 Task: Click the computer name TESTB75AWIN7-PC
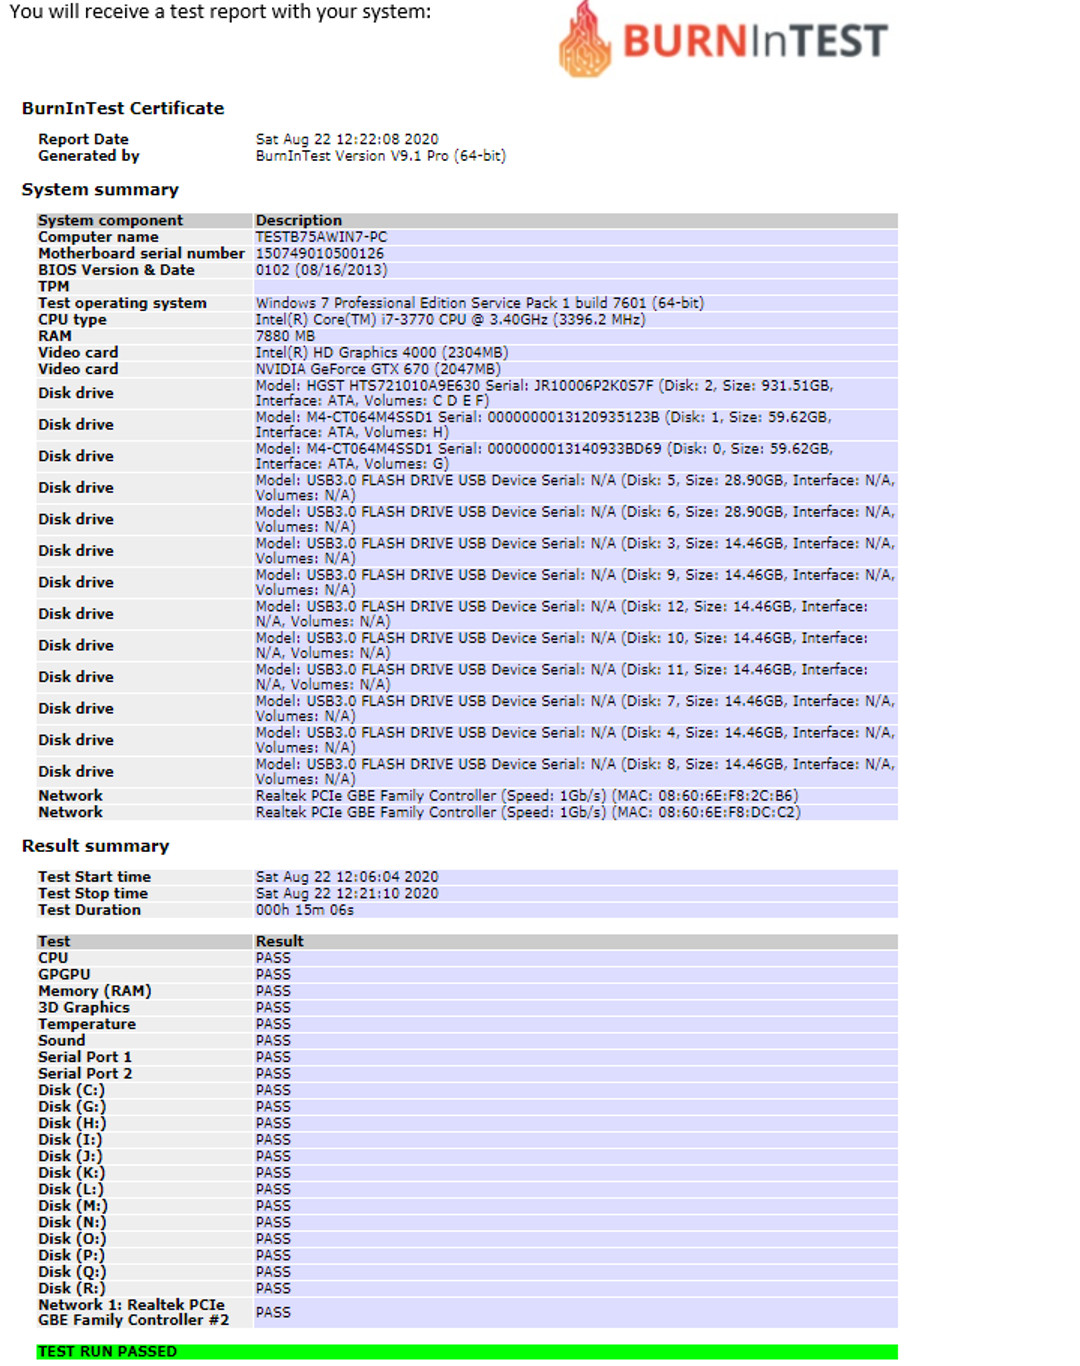[x=321, y=237]
